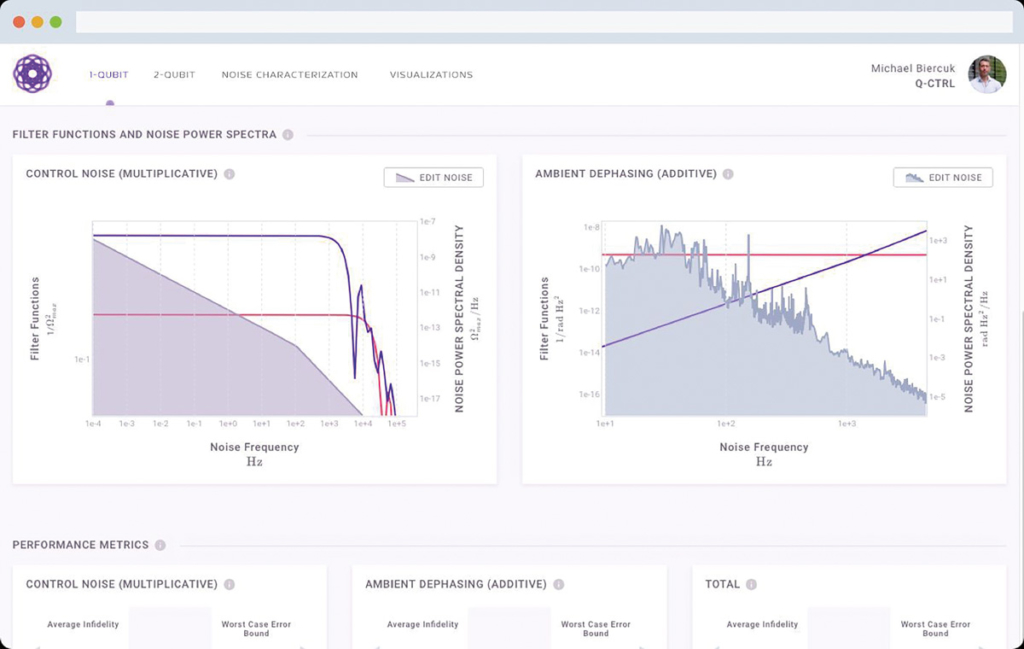The image size is (1024, 649).
Task: Show info for Filter Functions and Noise Power Spectra
Action: click(288, 135)
